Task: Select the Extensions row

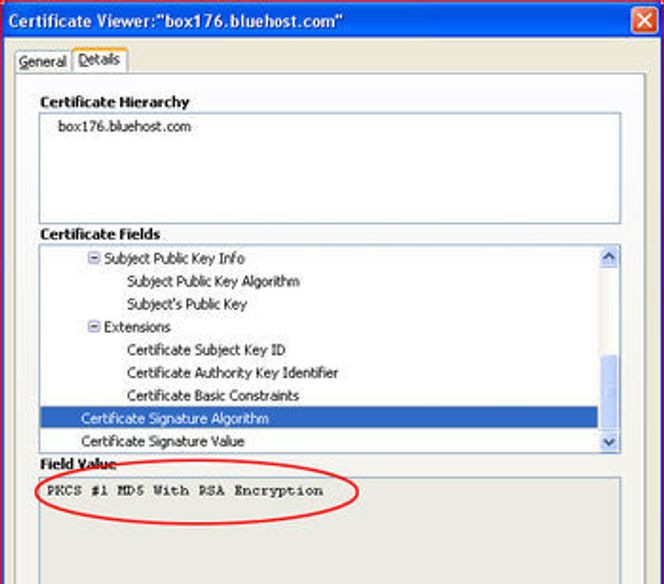Action: click(137, 327)
